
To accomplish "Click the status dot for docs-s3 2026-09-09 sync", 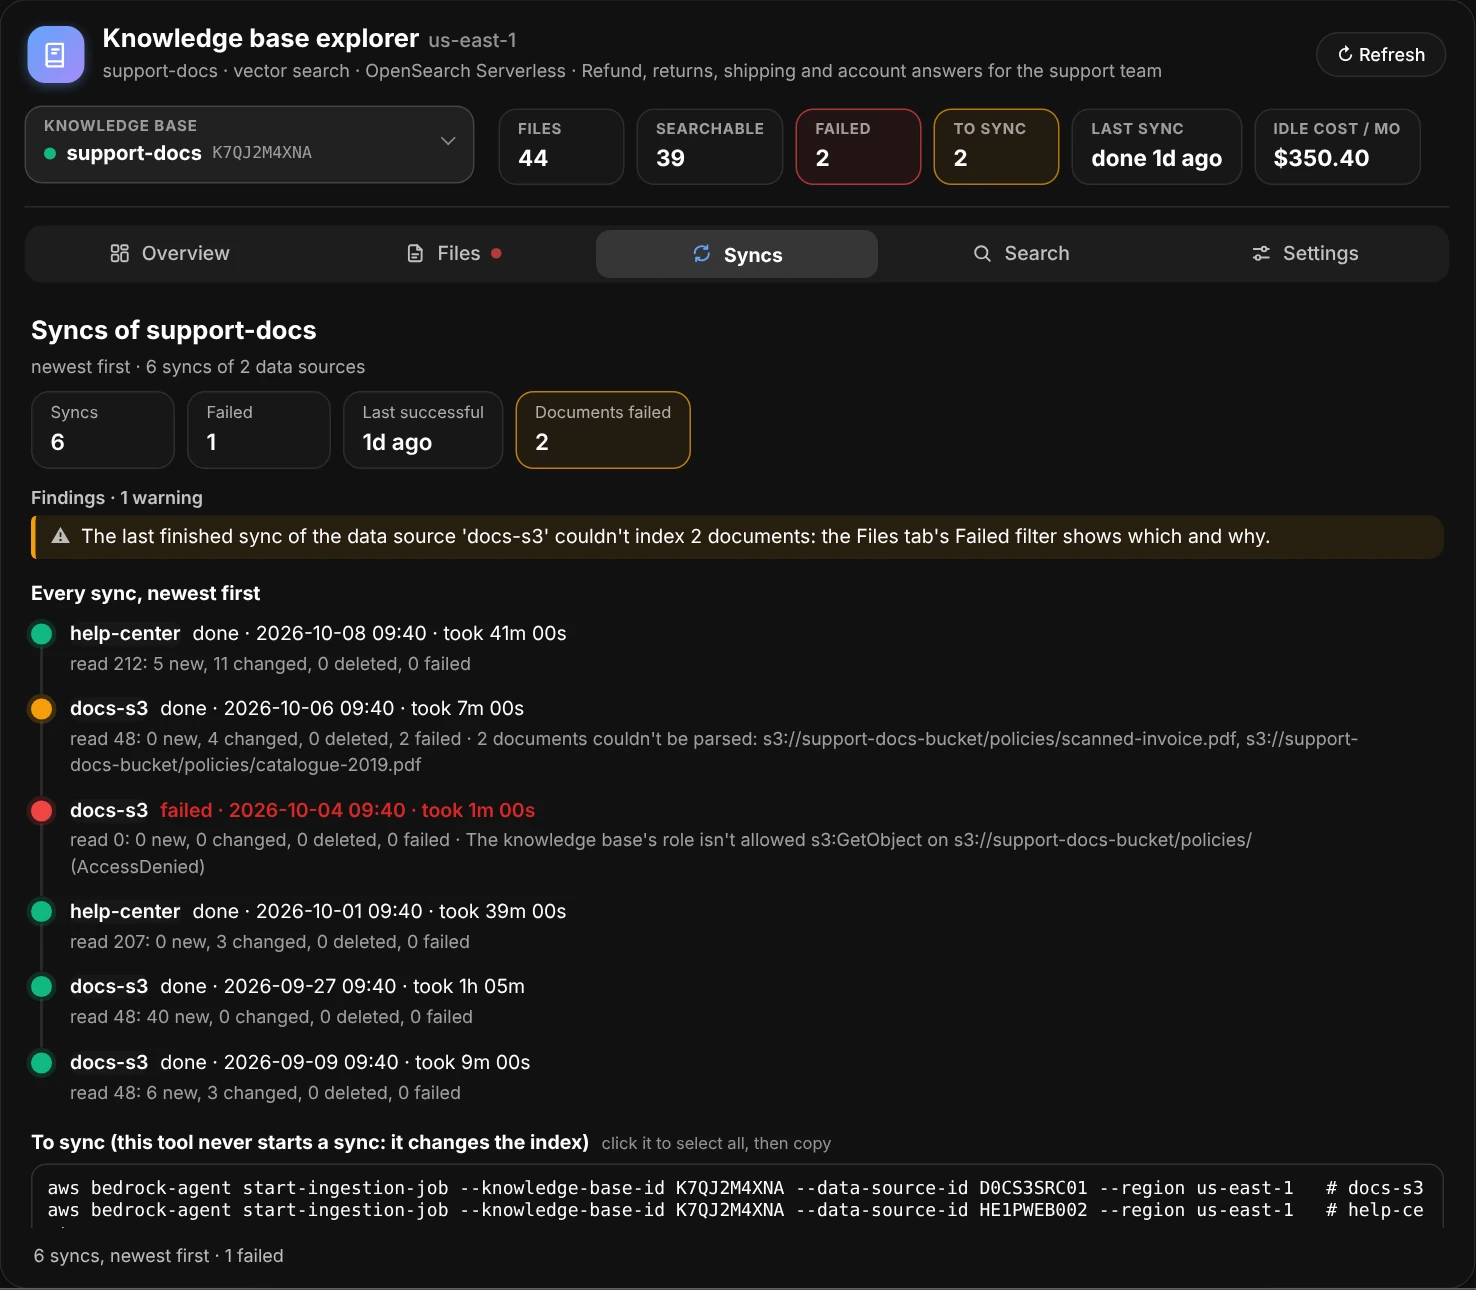I will pyautogui.click(x=42, y=1062).
